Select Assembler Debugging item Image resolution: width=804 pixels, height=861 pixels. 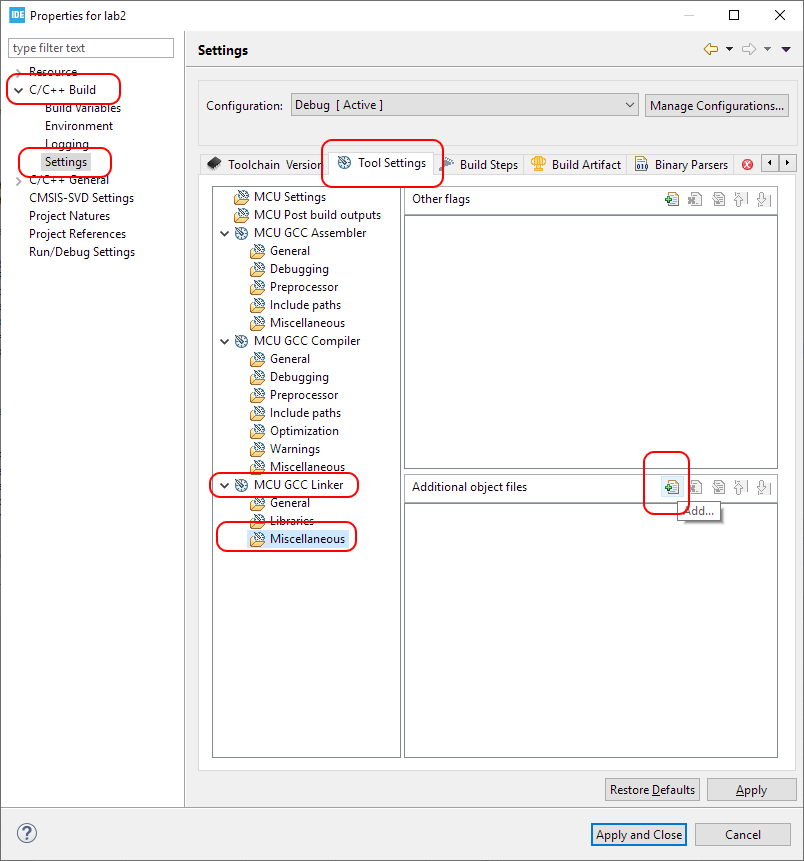tap(289, 269)
